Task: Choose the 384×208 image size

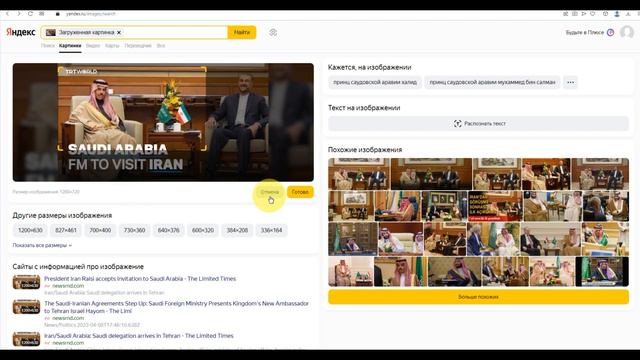Action: pos(237,230)
